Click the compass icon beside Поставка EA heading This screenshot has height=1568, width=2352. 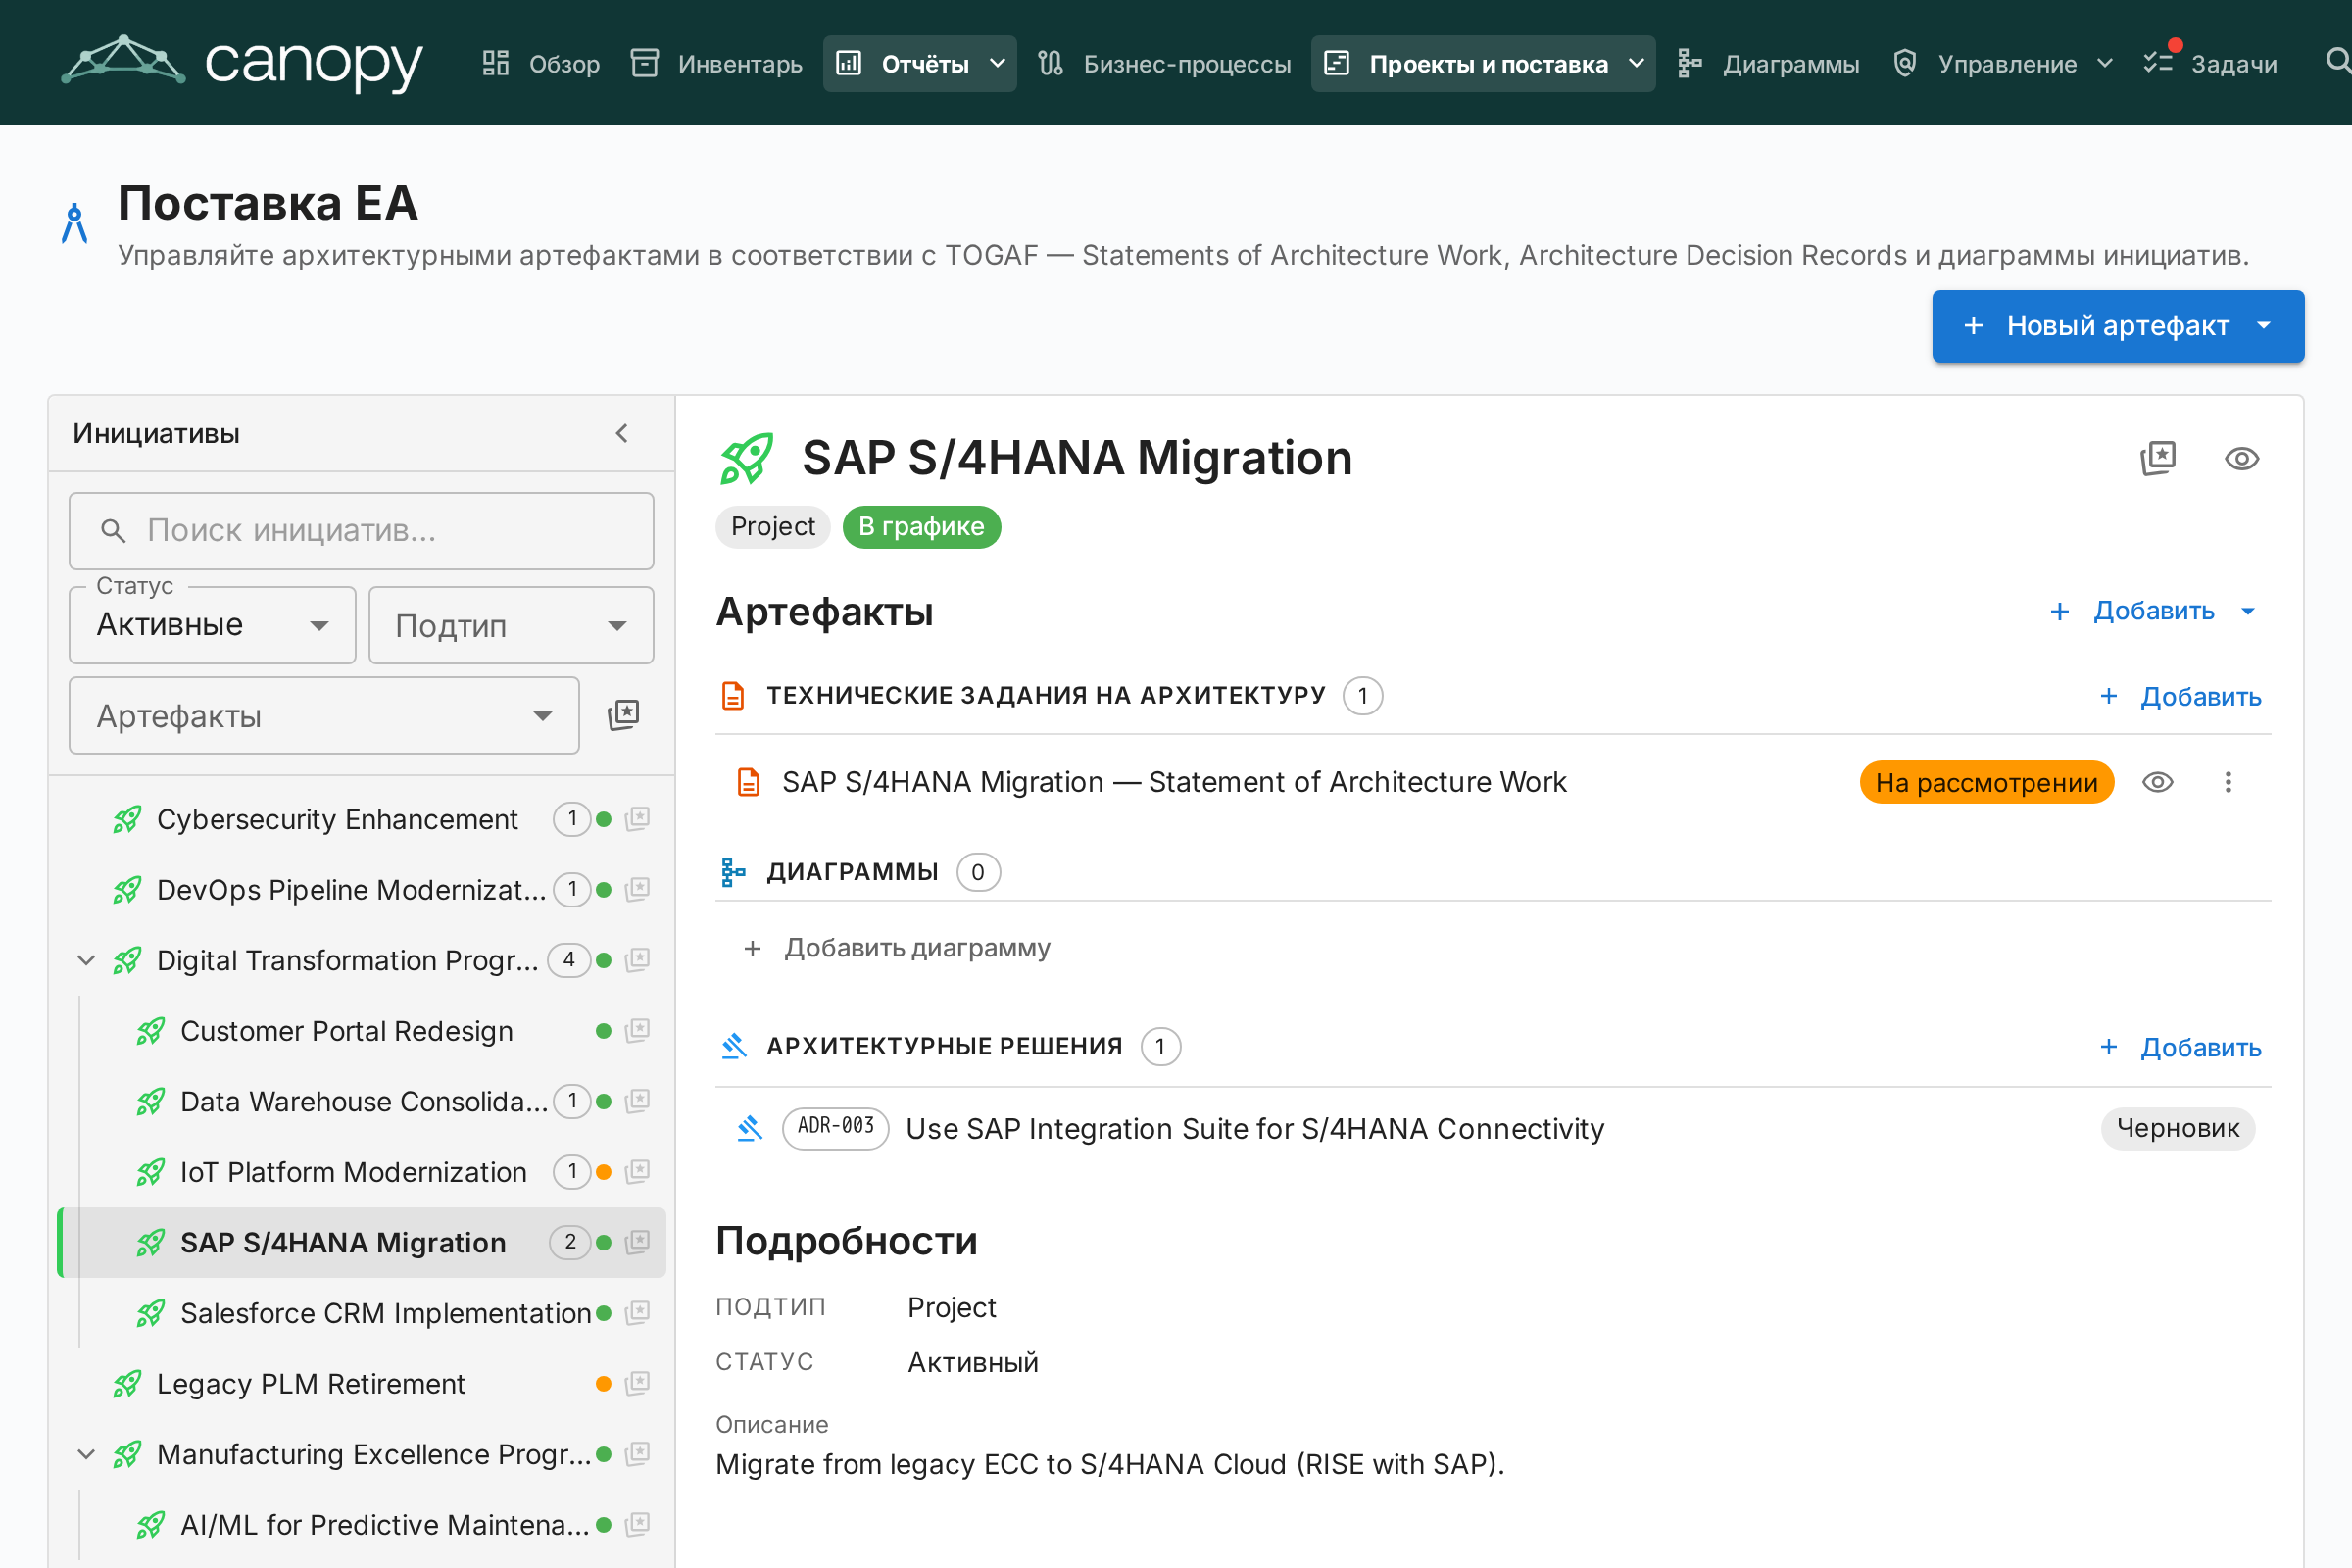[74, 223]
